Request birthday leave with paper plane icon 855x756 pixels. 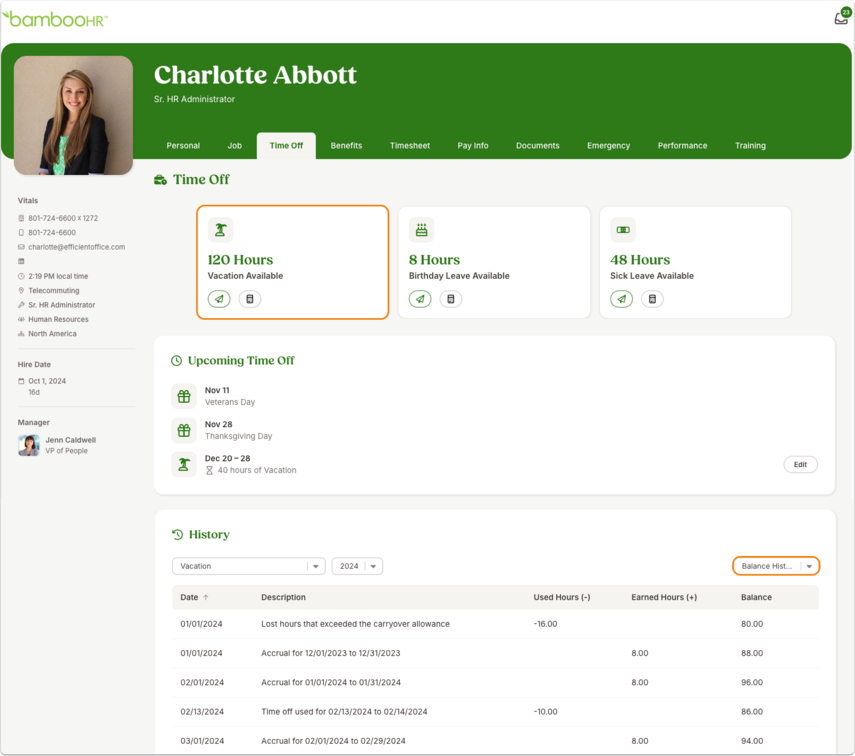coord(420,299)
